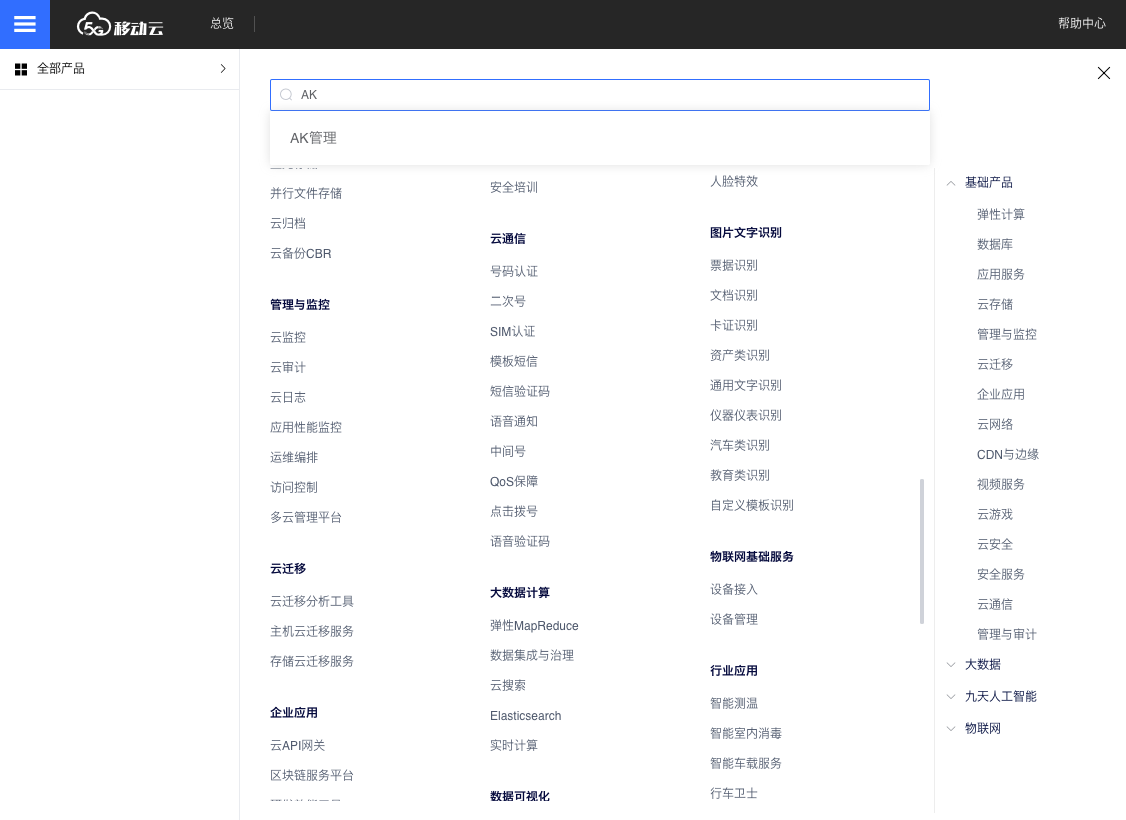Expand 全部产品 with right chevron arrow
This screenshot has width=1126, height=820.
point(222,69)
